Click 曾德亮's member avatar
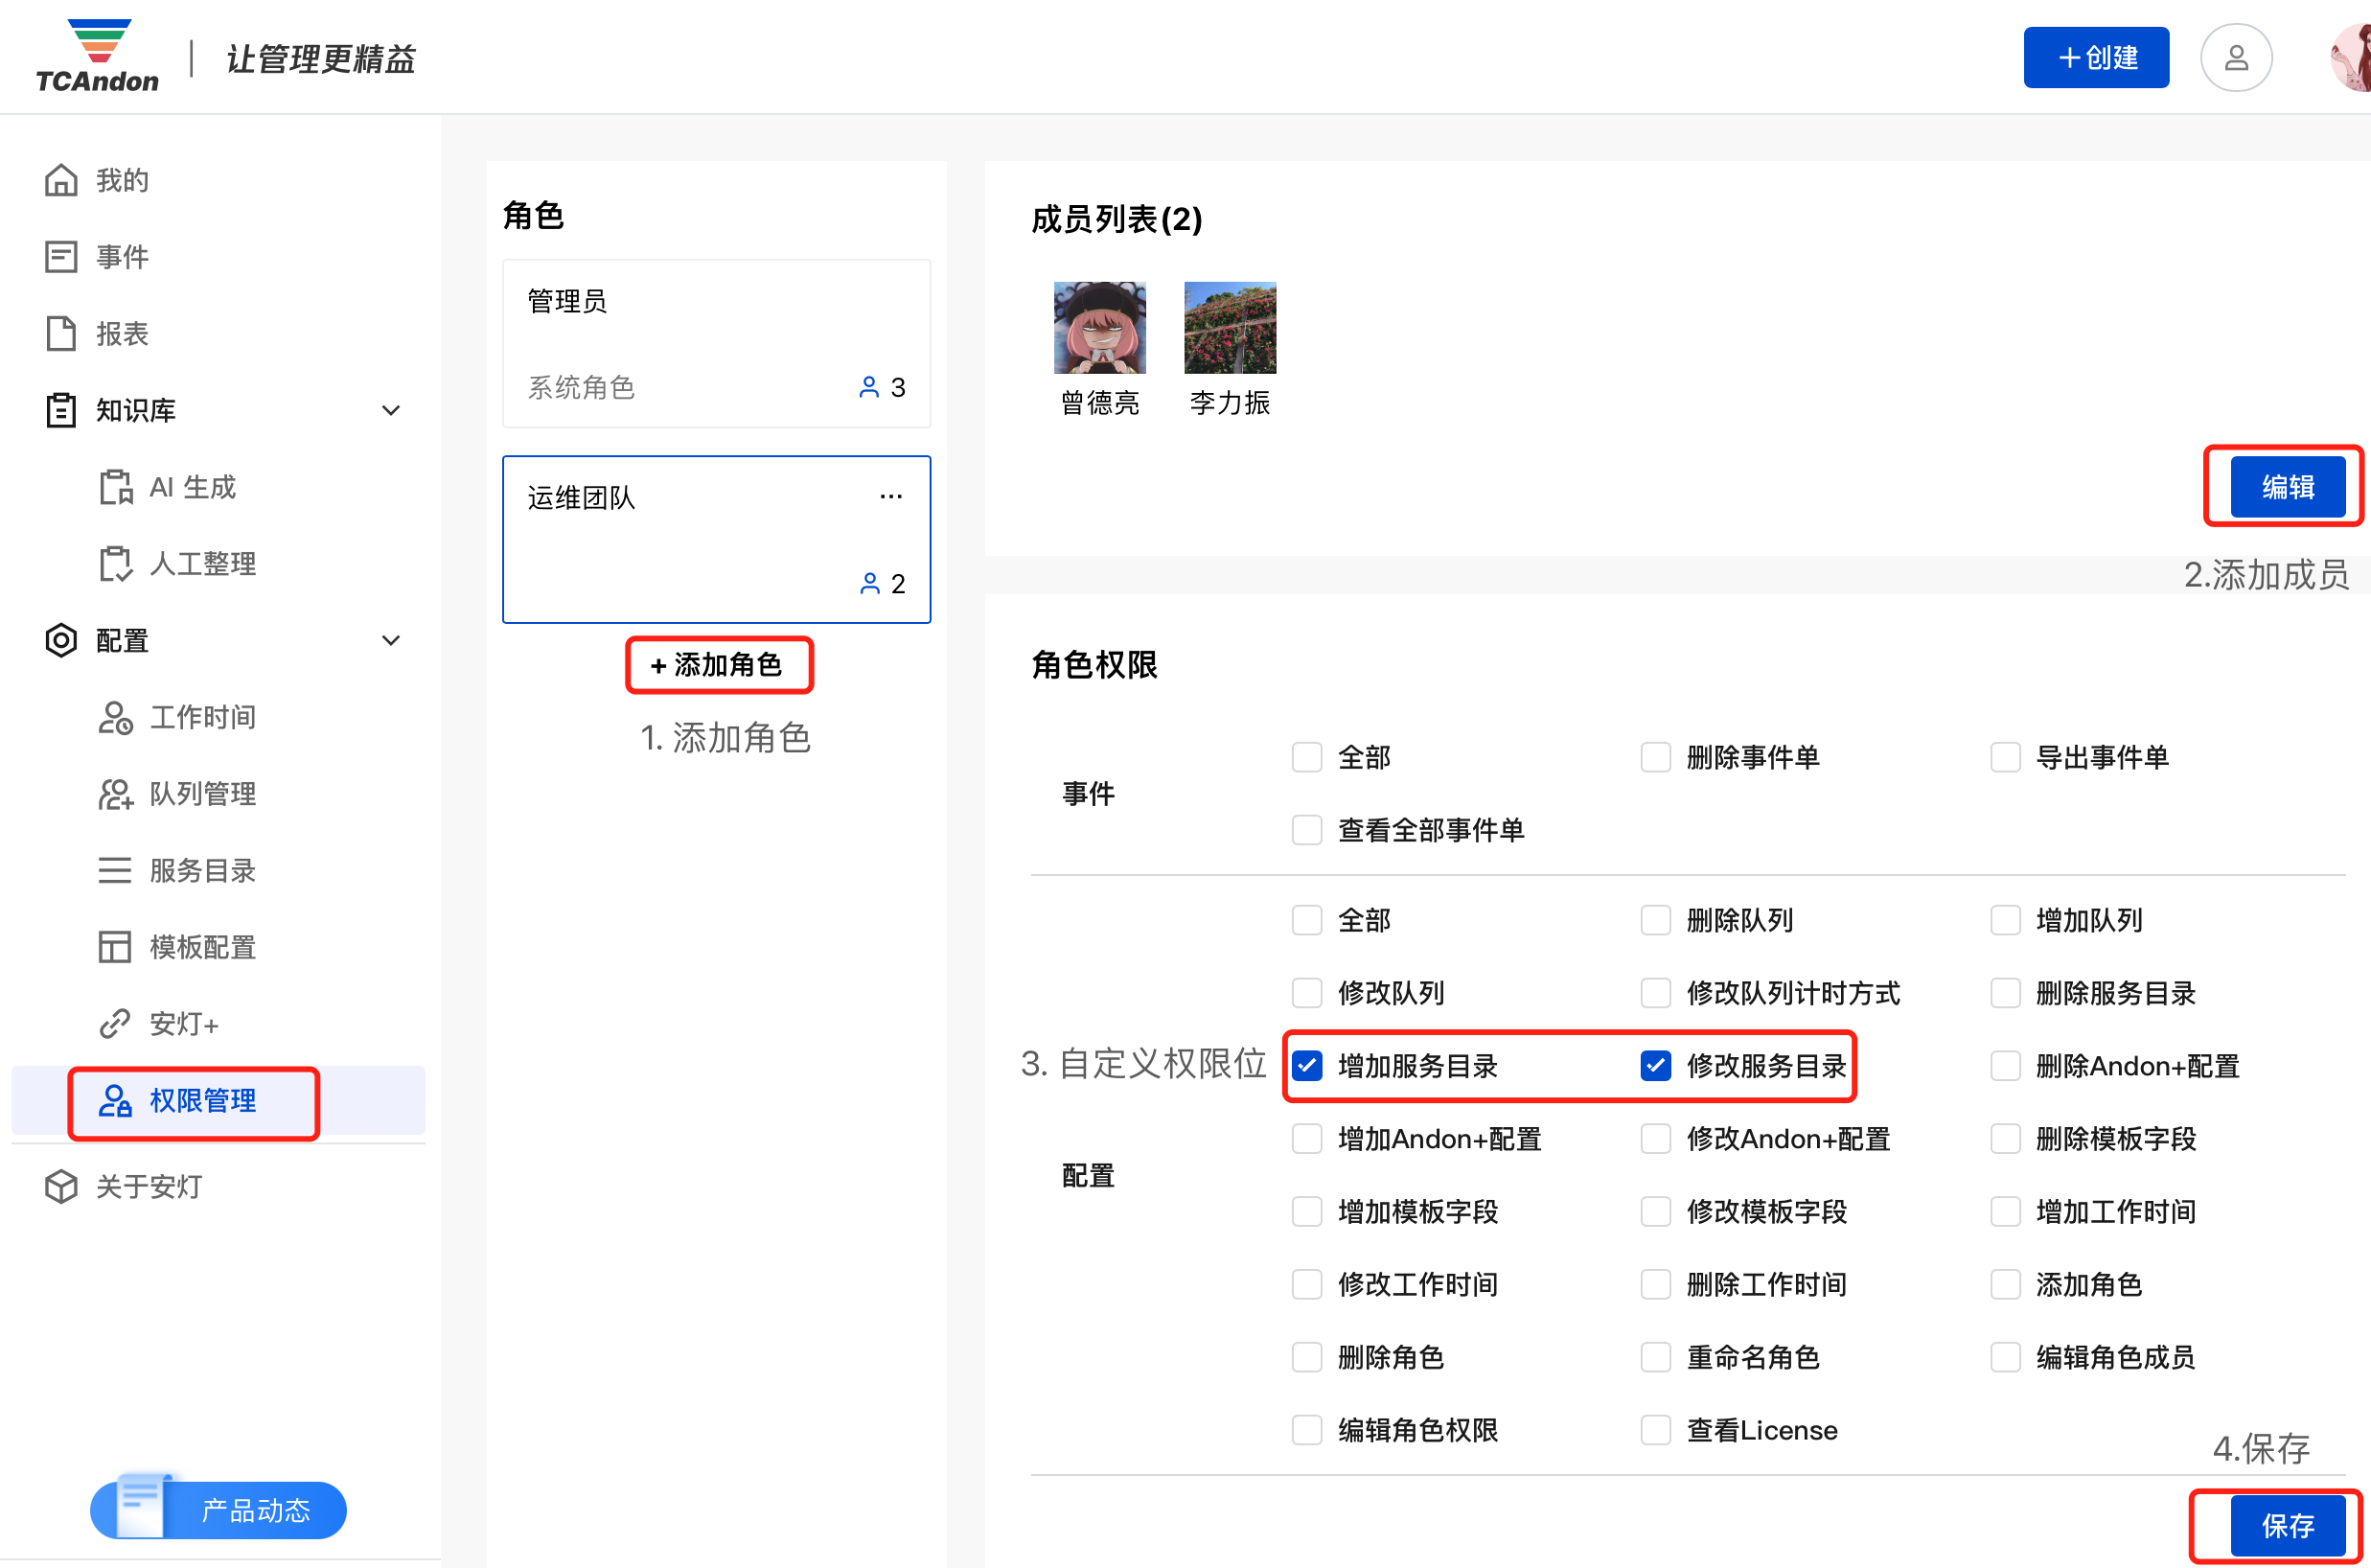 1099,328
